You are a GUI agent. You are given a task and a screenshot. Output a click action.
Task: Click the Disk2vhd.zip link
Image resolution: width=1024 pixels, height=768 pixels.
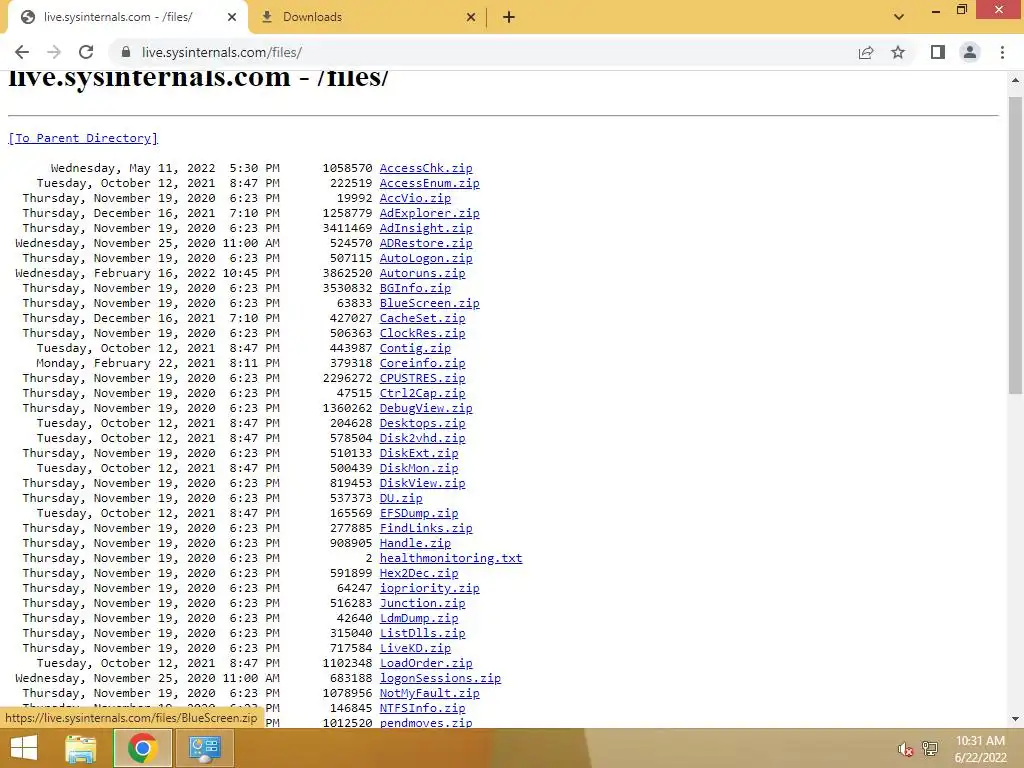point(423,438)
